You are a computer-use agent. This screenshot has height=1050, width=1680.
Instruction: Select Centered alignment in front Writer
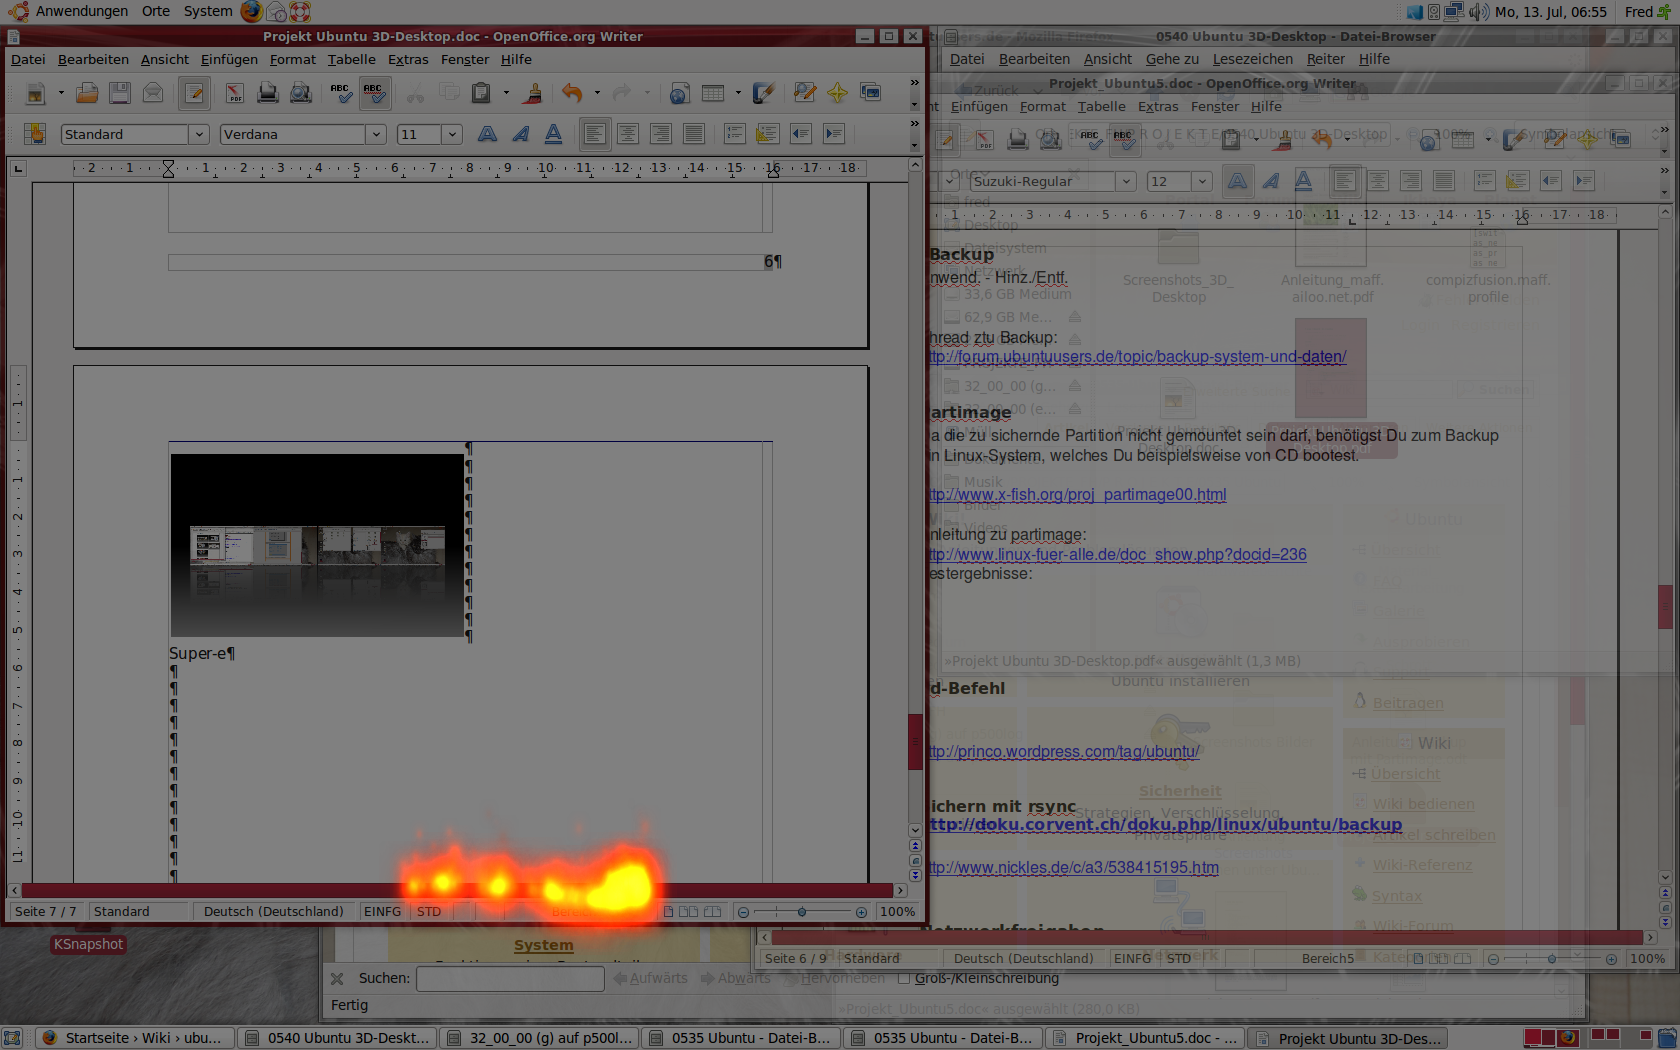click(628, 134)
